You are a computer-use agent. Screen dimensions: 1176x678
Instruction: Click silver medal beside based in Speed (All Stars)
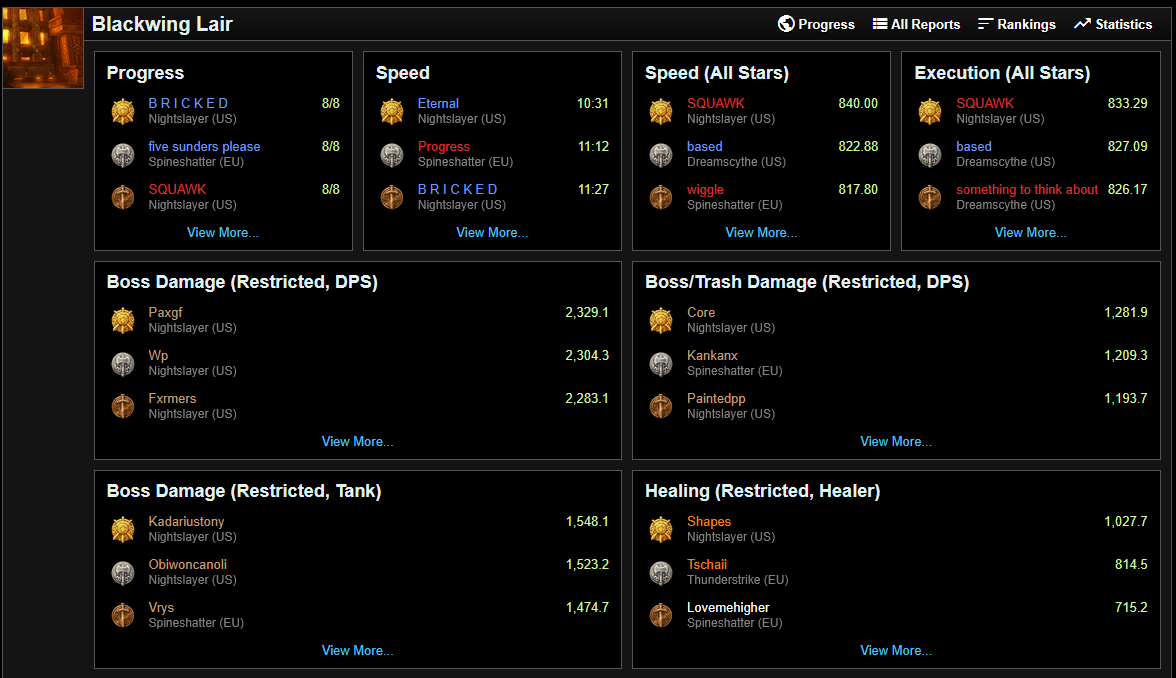(x=662, y=154)
